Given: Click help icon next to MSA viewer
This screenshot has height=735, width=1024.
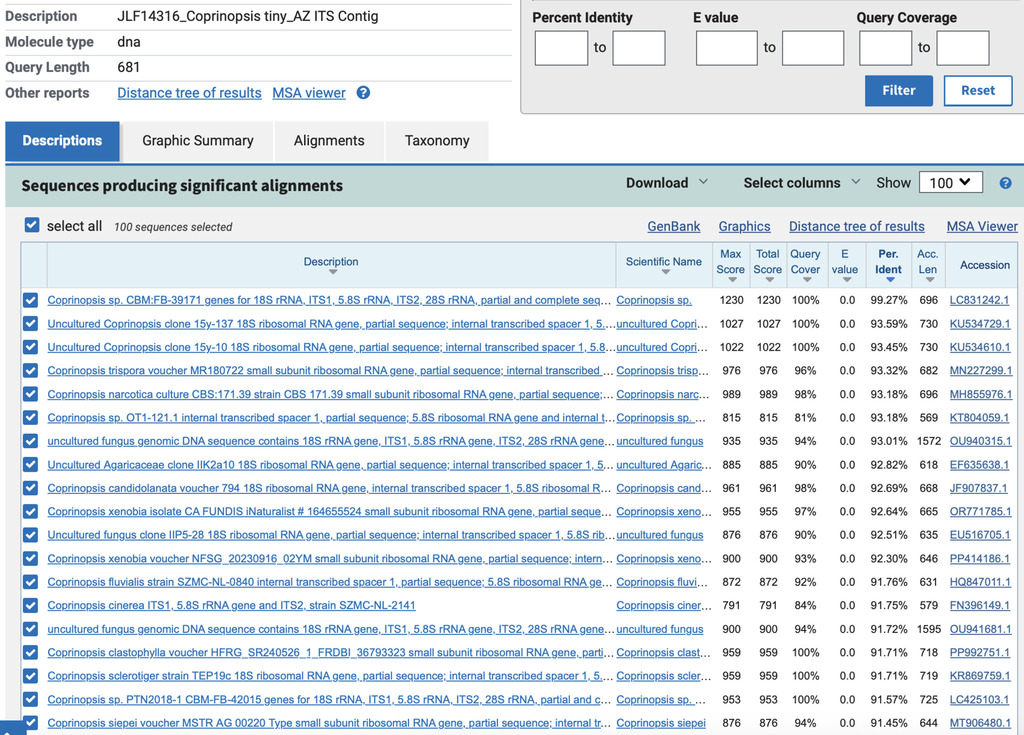Looking at the screenshot, I should 363,93.
